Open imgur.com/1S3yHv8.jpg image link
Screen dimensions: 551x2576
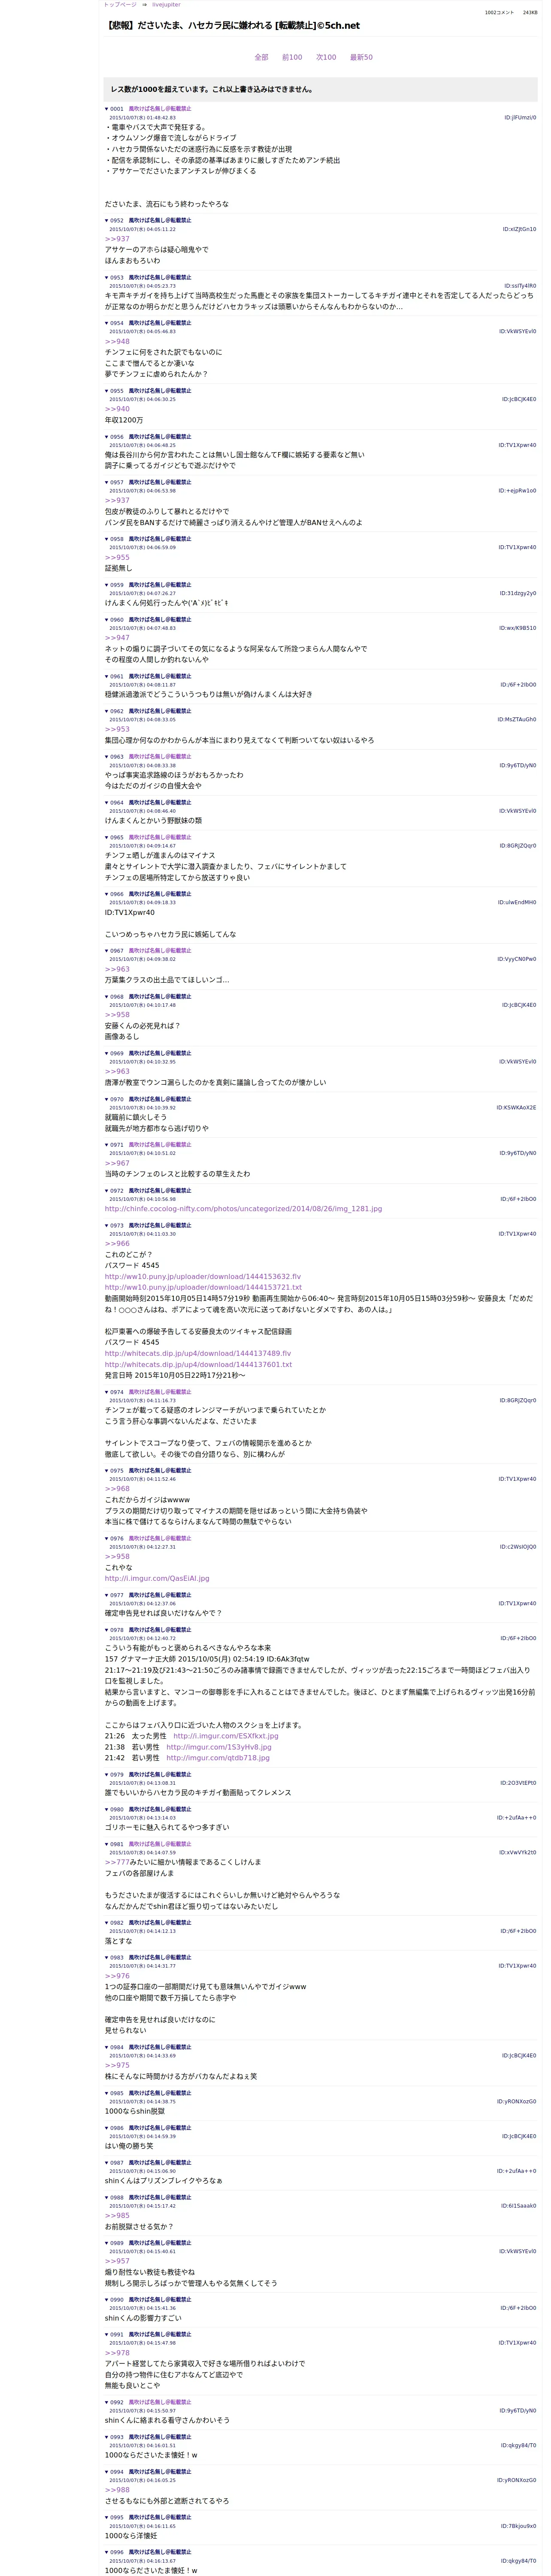(x=219, y=1747)
